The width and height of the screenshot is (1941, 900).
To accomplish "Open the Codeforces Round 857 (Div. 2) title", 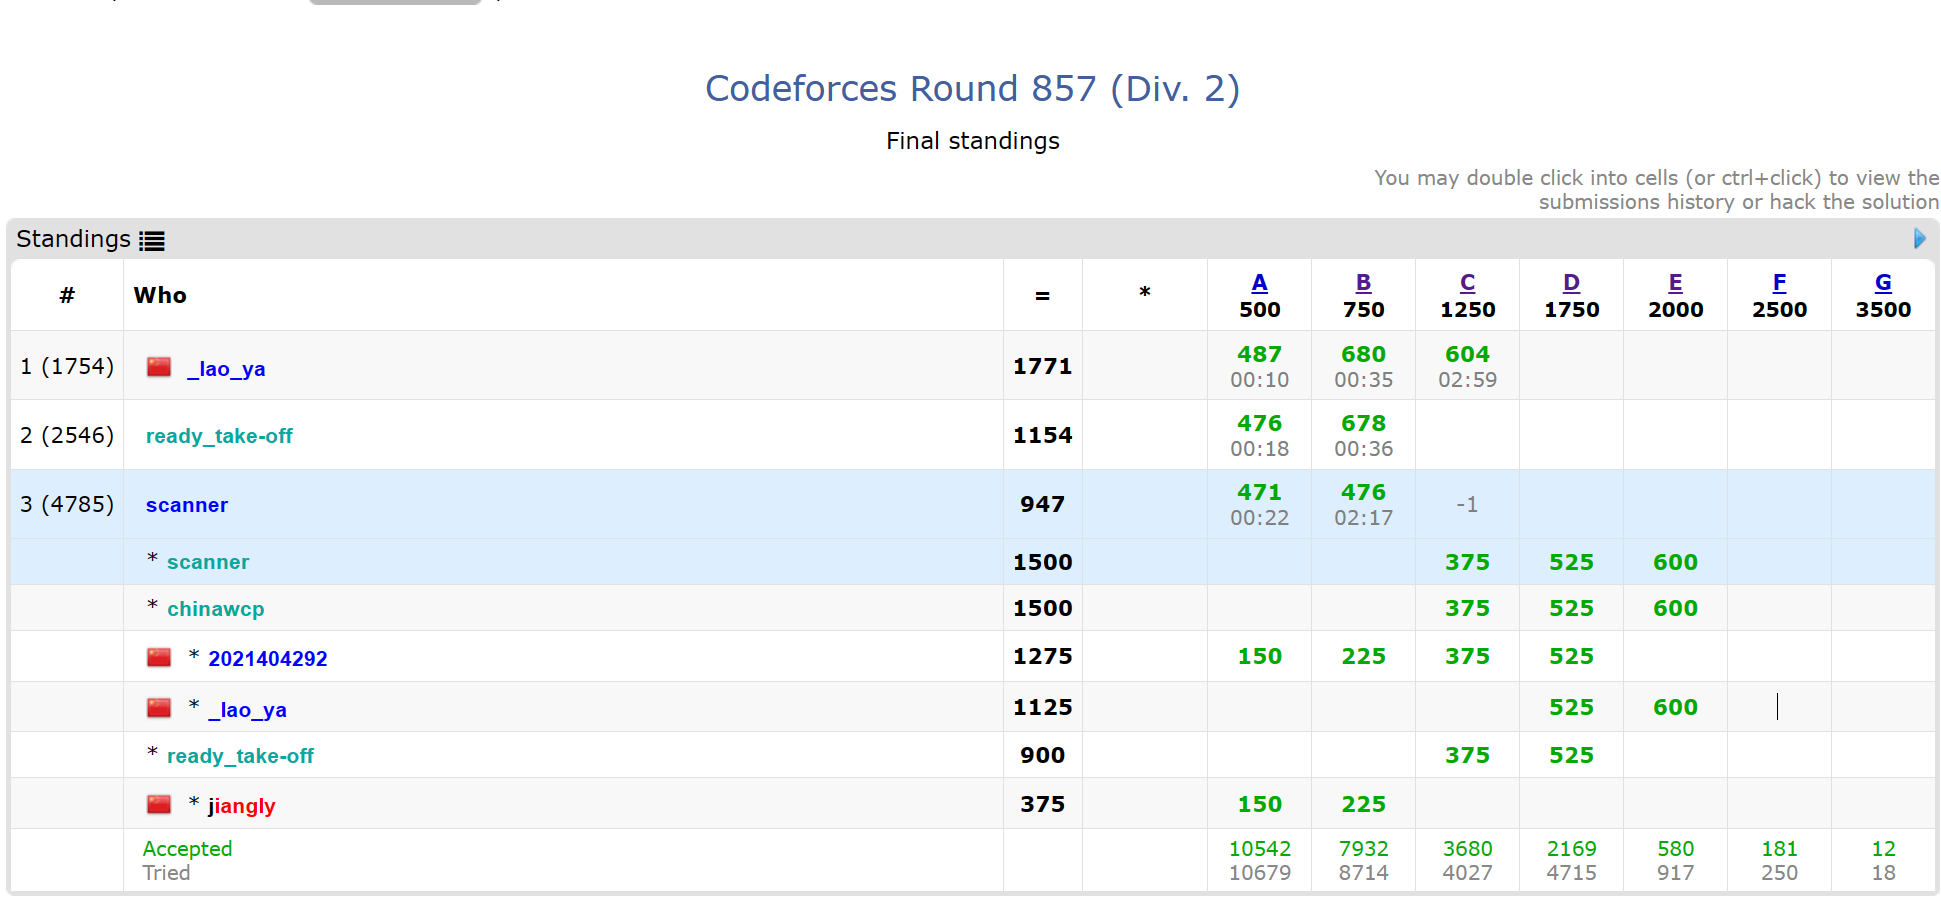I will 972,88.
